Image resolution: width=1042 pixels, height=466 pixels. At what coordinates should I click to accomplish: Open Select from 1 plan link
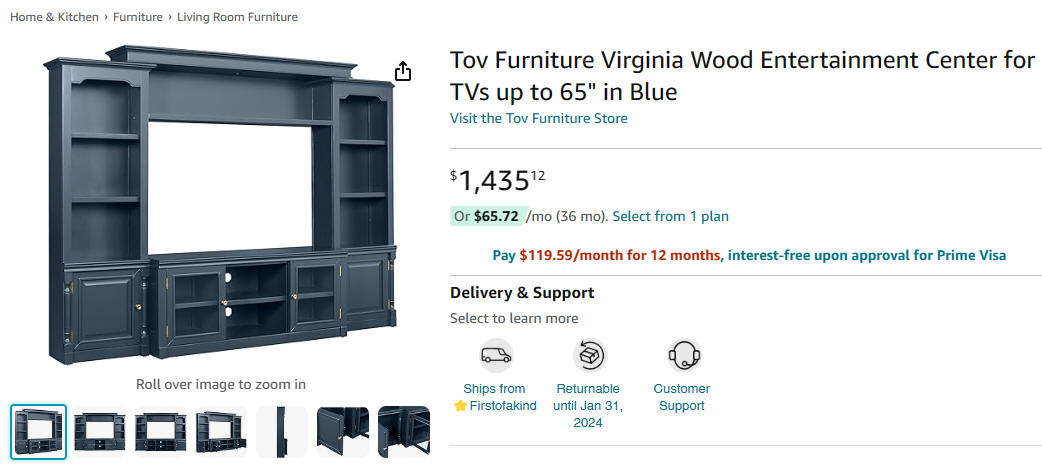(x=671, y=216)
